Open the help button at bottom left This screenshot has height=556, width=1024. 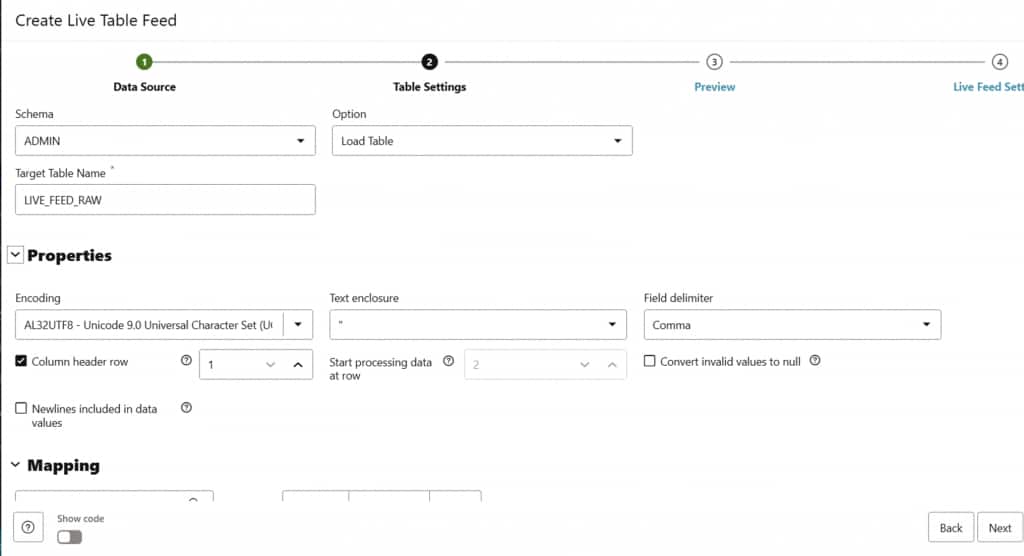(29, 528)
